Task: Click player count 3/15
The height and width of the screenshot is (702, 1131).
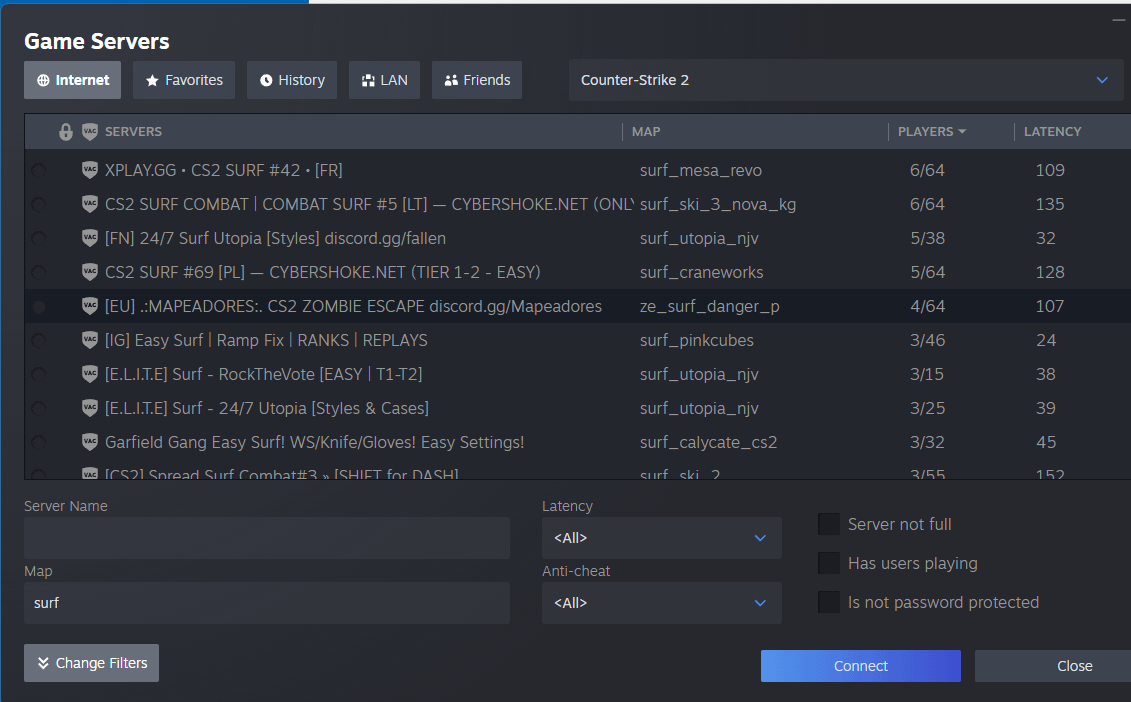Action: (928, 374)
